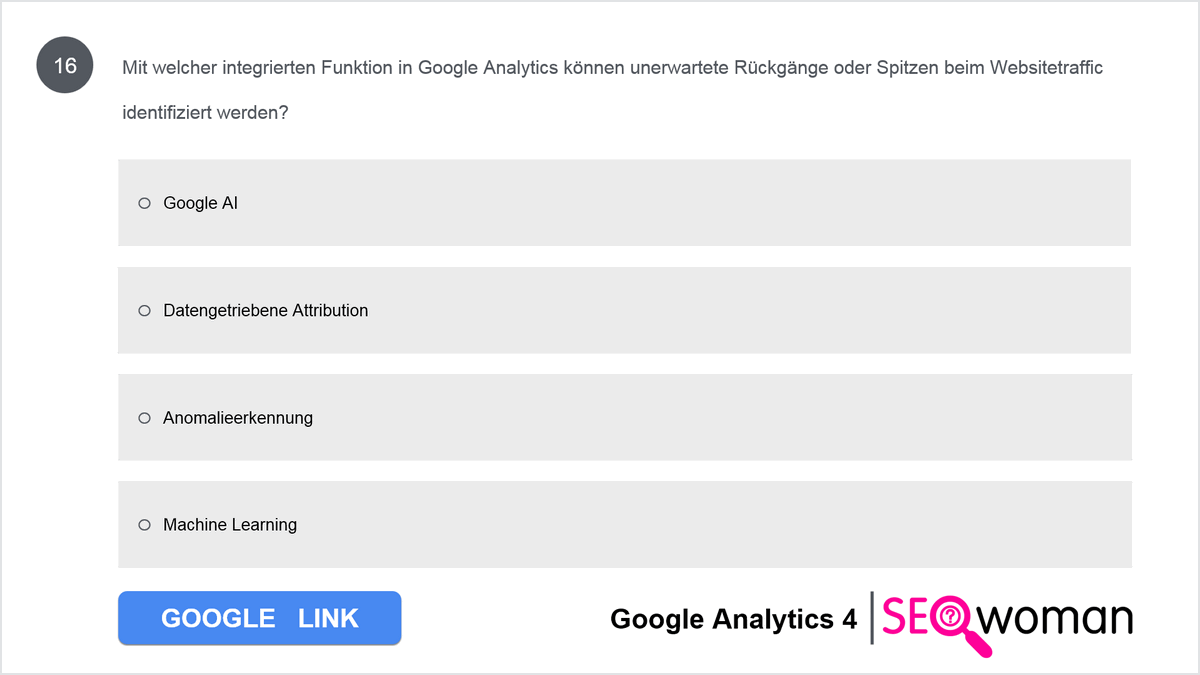
Task: Click the 'Anomalieerkennung' answer label
Action: pyautogui.click(x=238, y=417)
